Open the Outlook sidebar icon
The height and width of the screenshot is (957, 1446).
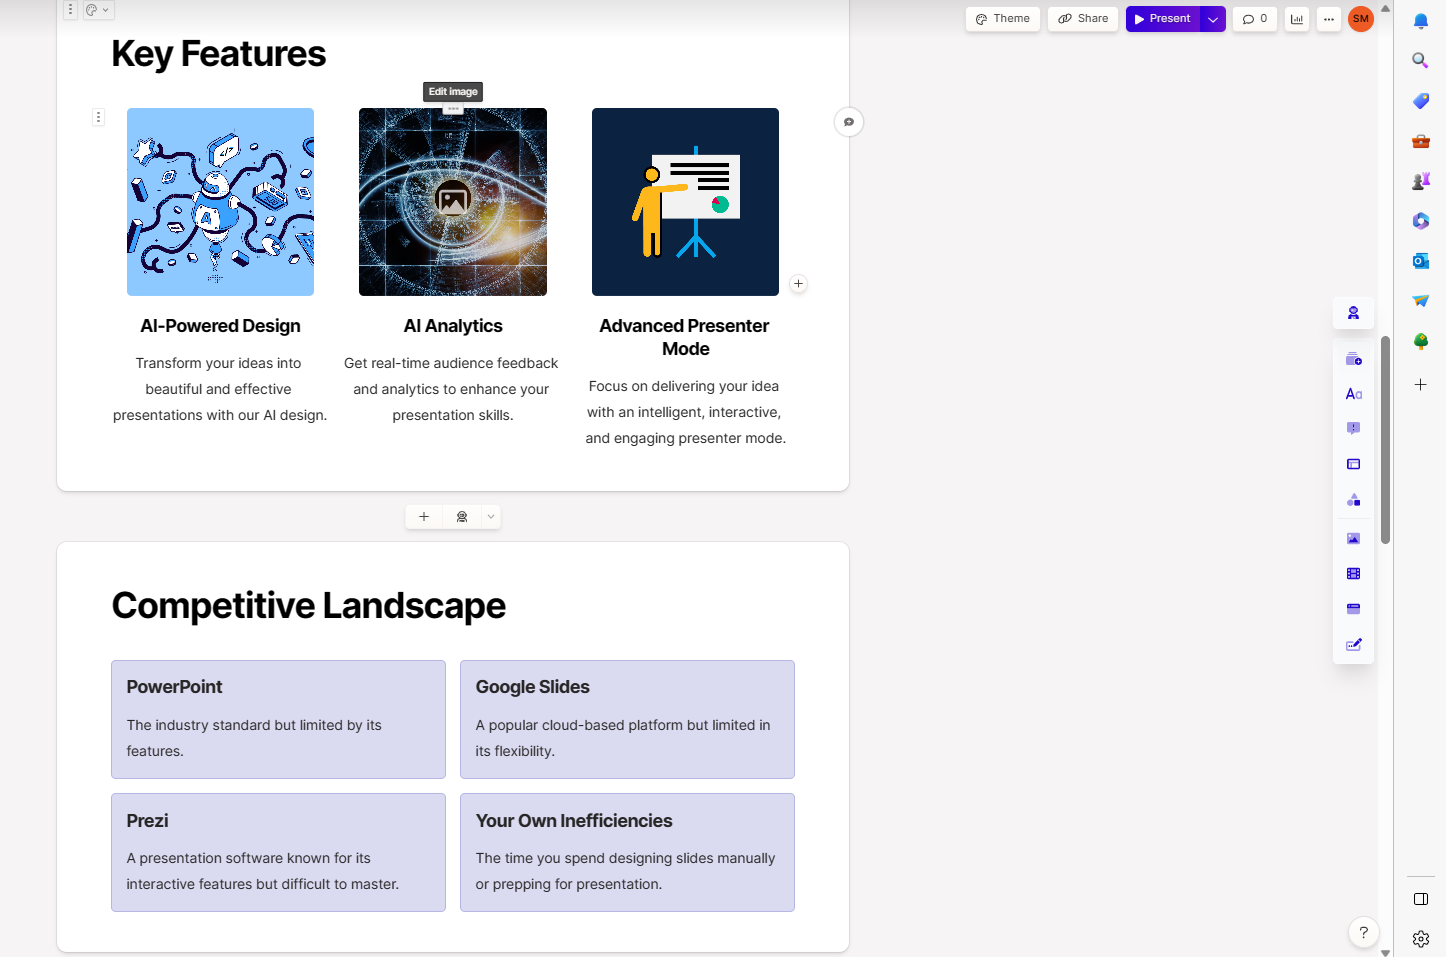(1420, 261)
